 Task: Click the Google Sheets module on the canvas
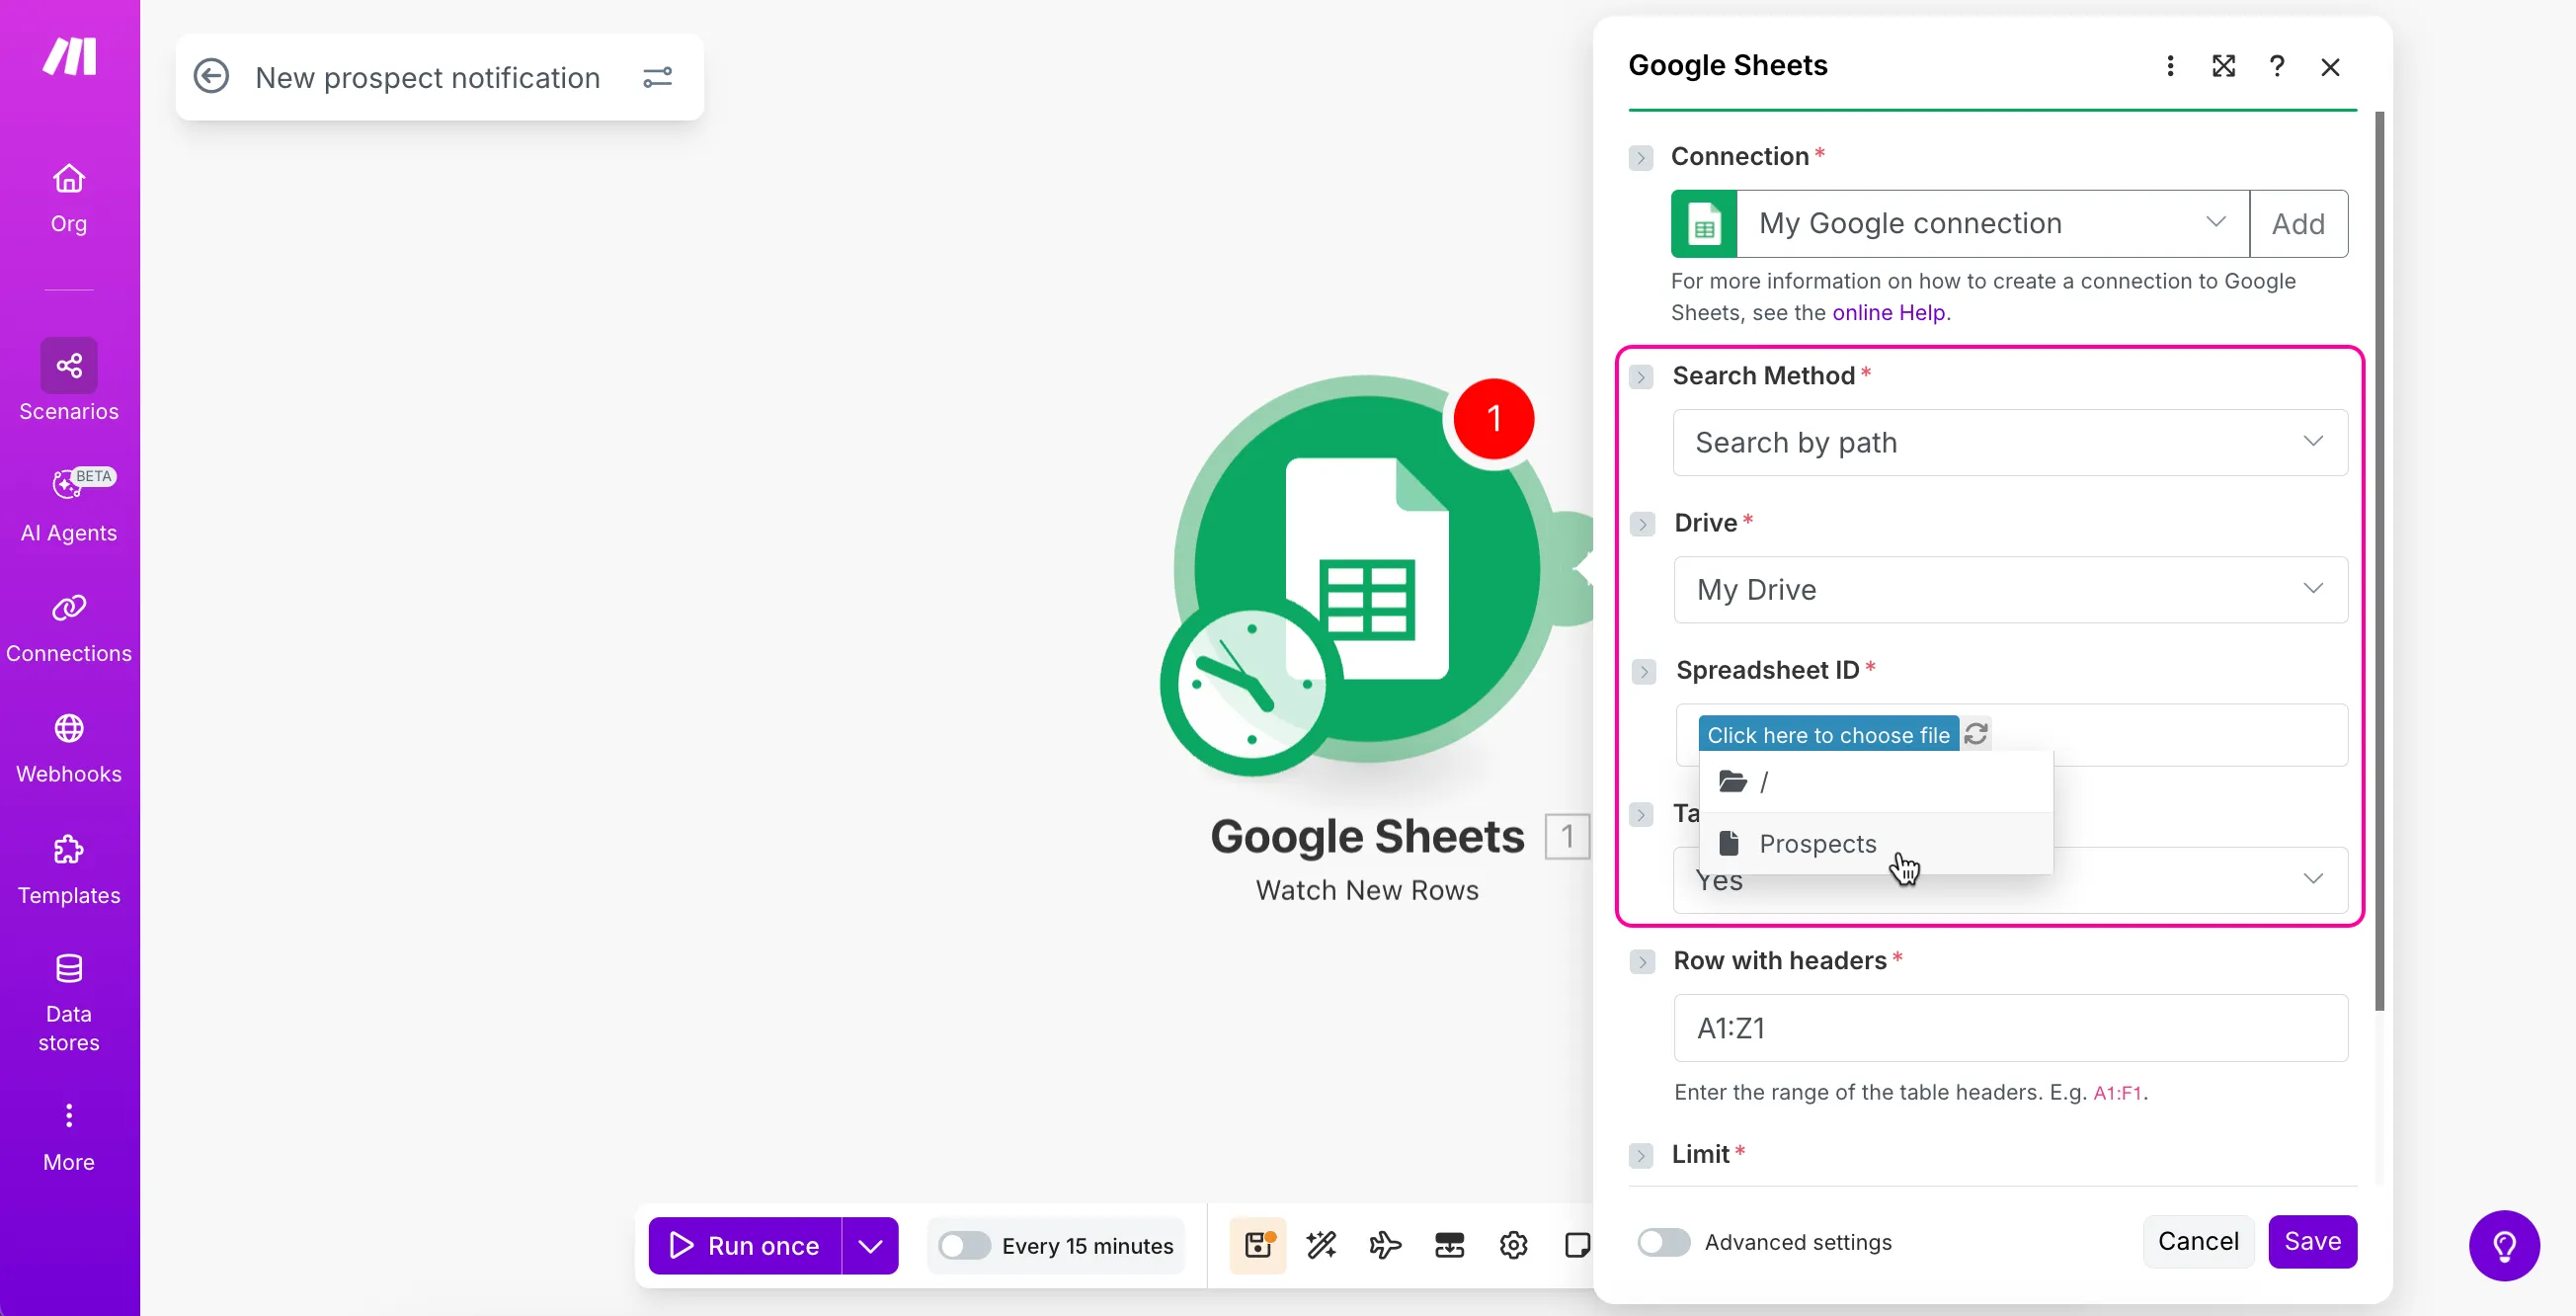point(1366,569)
